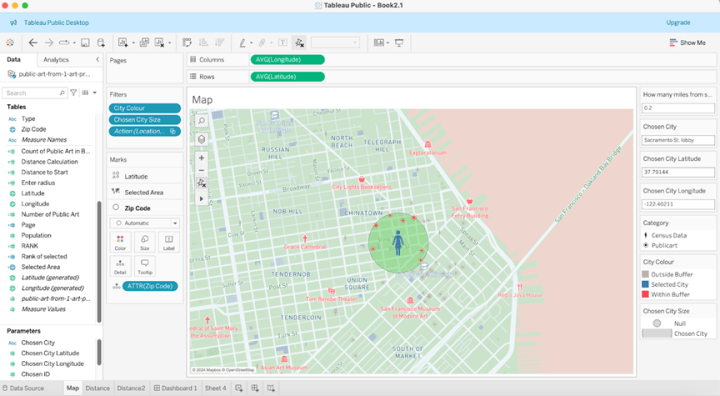Click the filter icon beside Search field
The height and width of the screenshot is (396, 720).
[73, 93]
